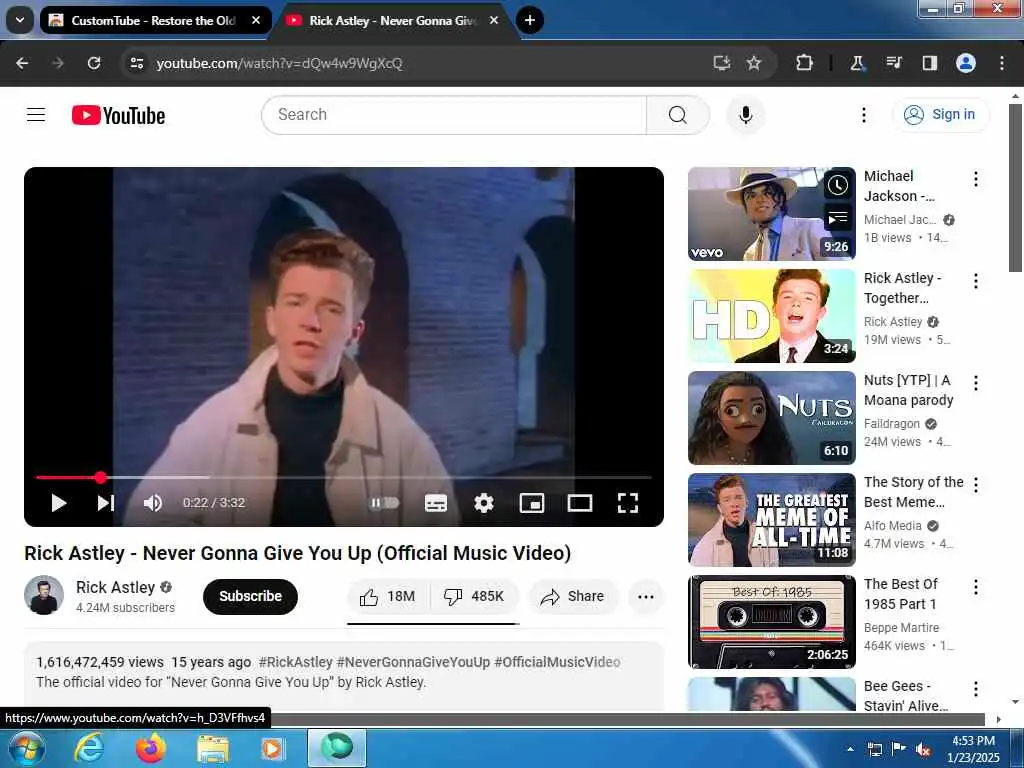Open the Michael Jackson video thumbnail
This screenshot has width=1024, height=768.
771,214
